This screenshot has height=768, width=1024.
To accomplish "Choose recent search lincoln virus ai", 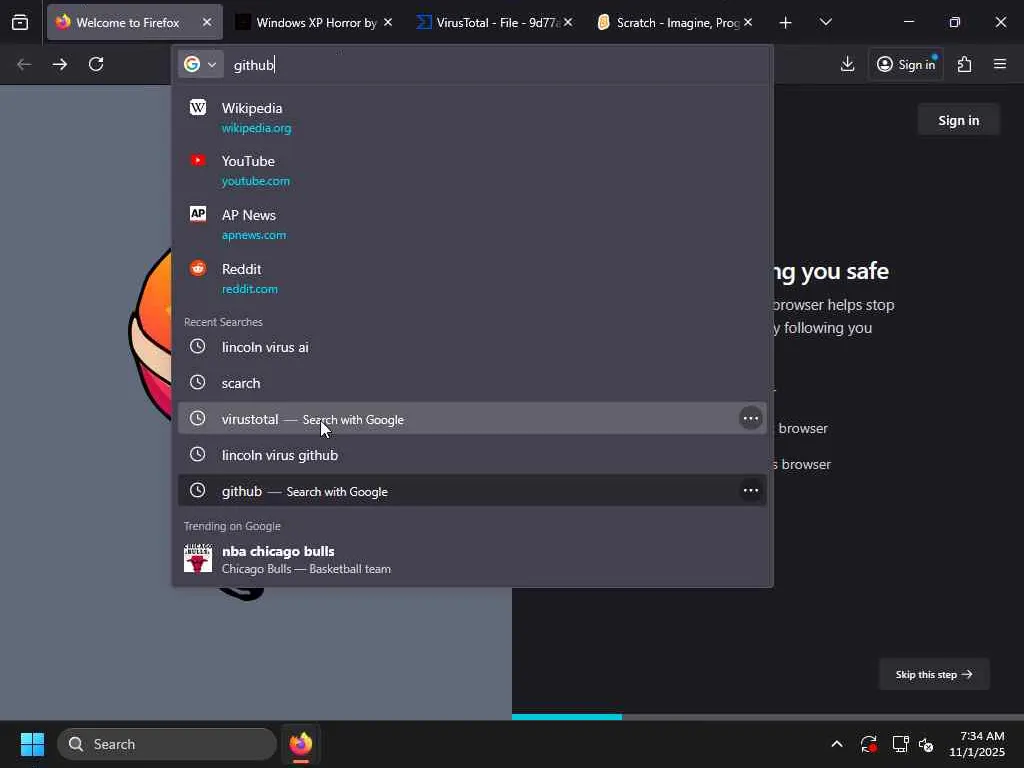I will pyautogui.click(x=472, y=347).
